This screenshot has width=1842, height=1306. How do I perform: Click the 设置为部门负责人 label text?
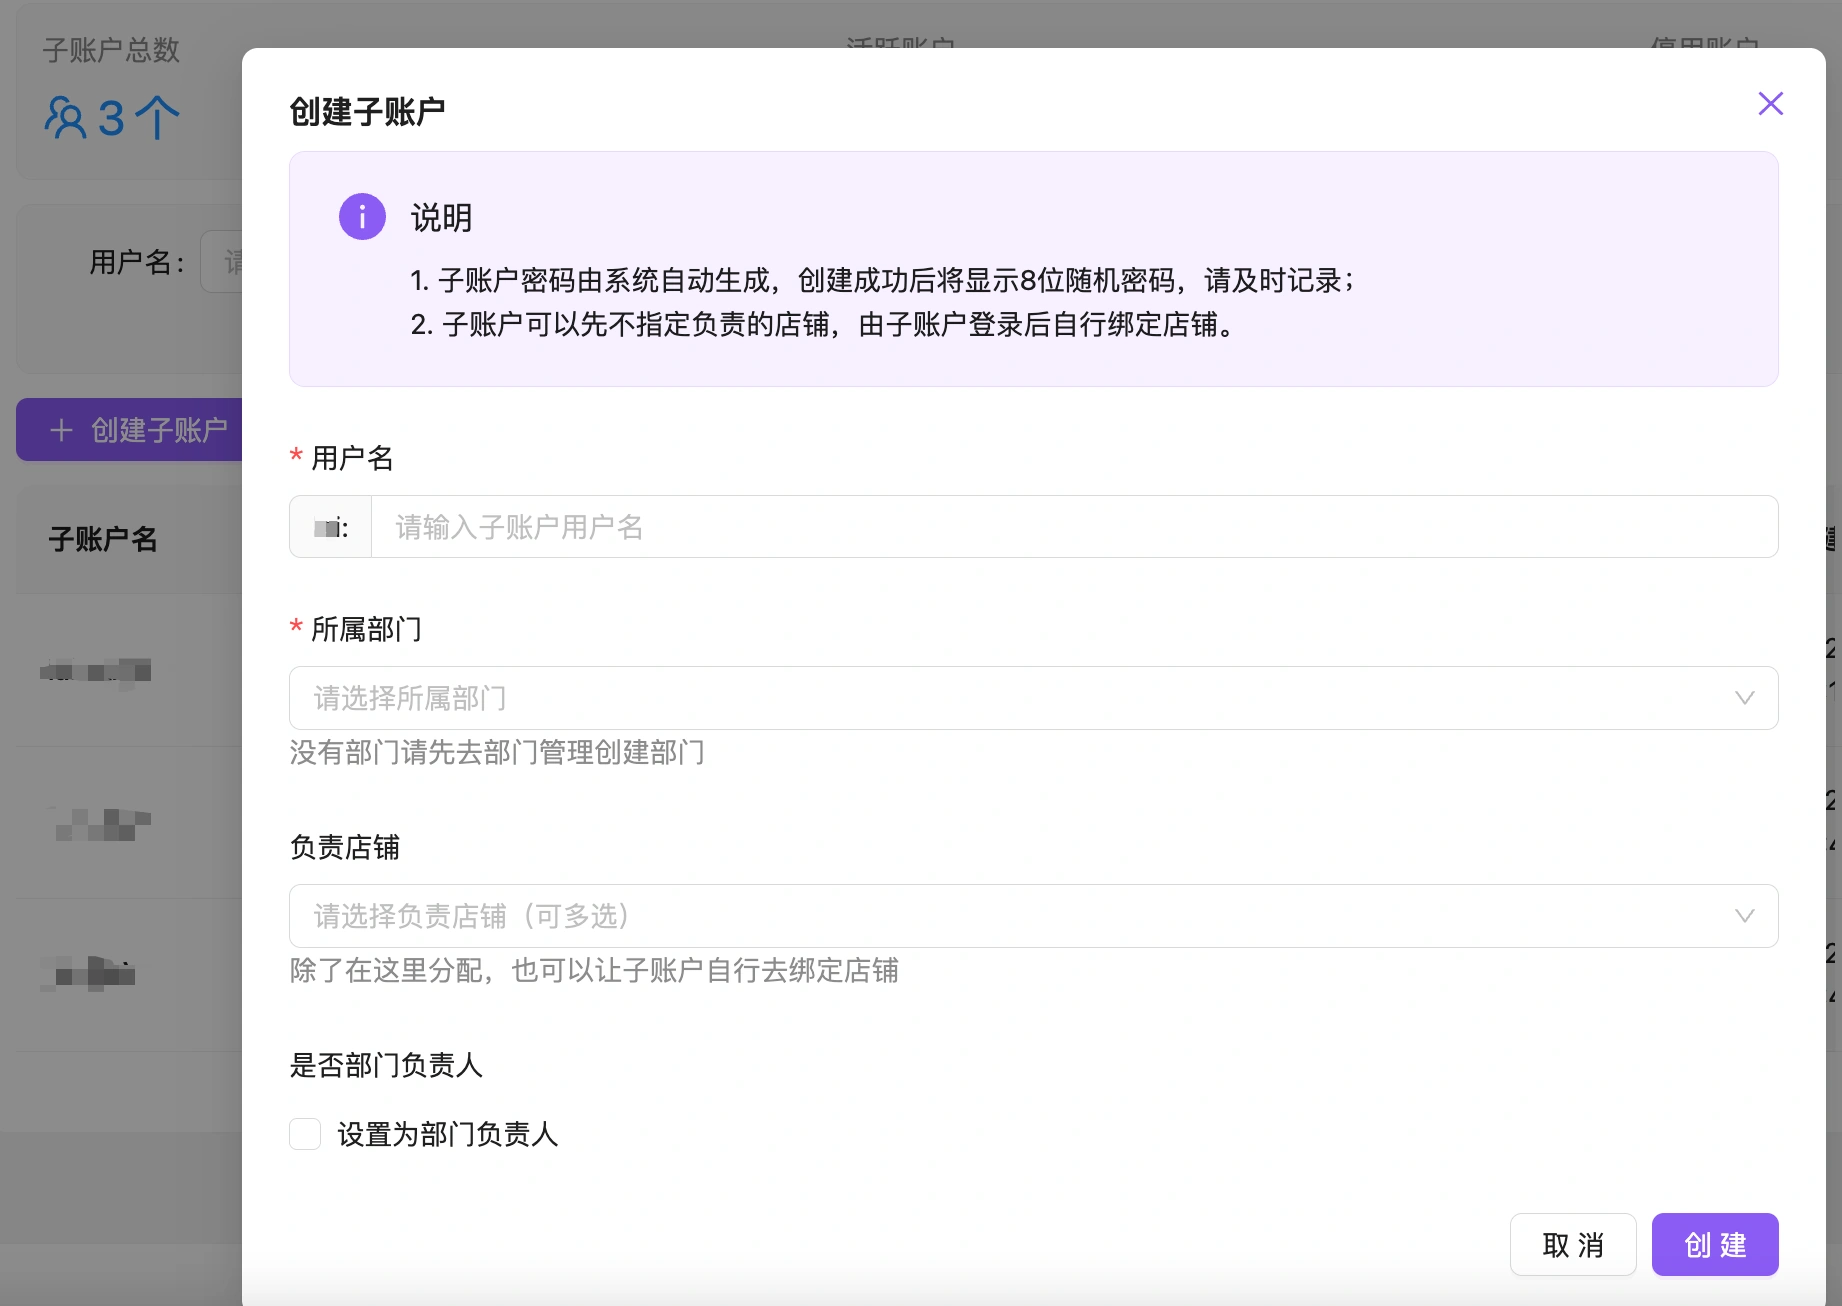point(448,1134)
